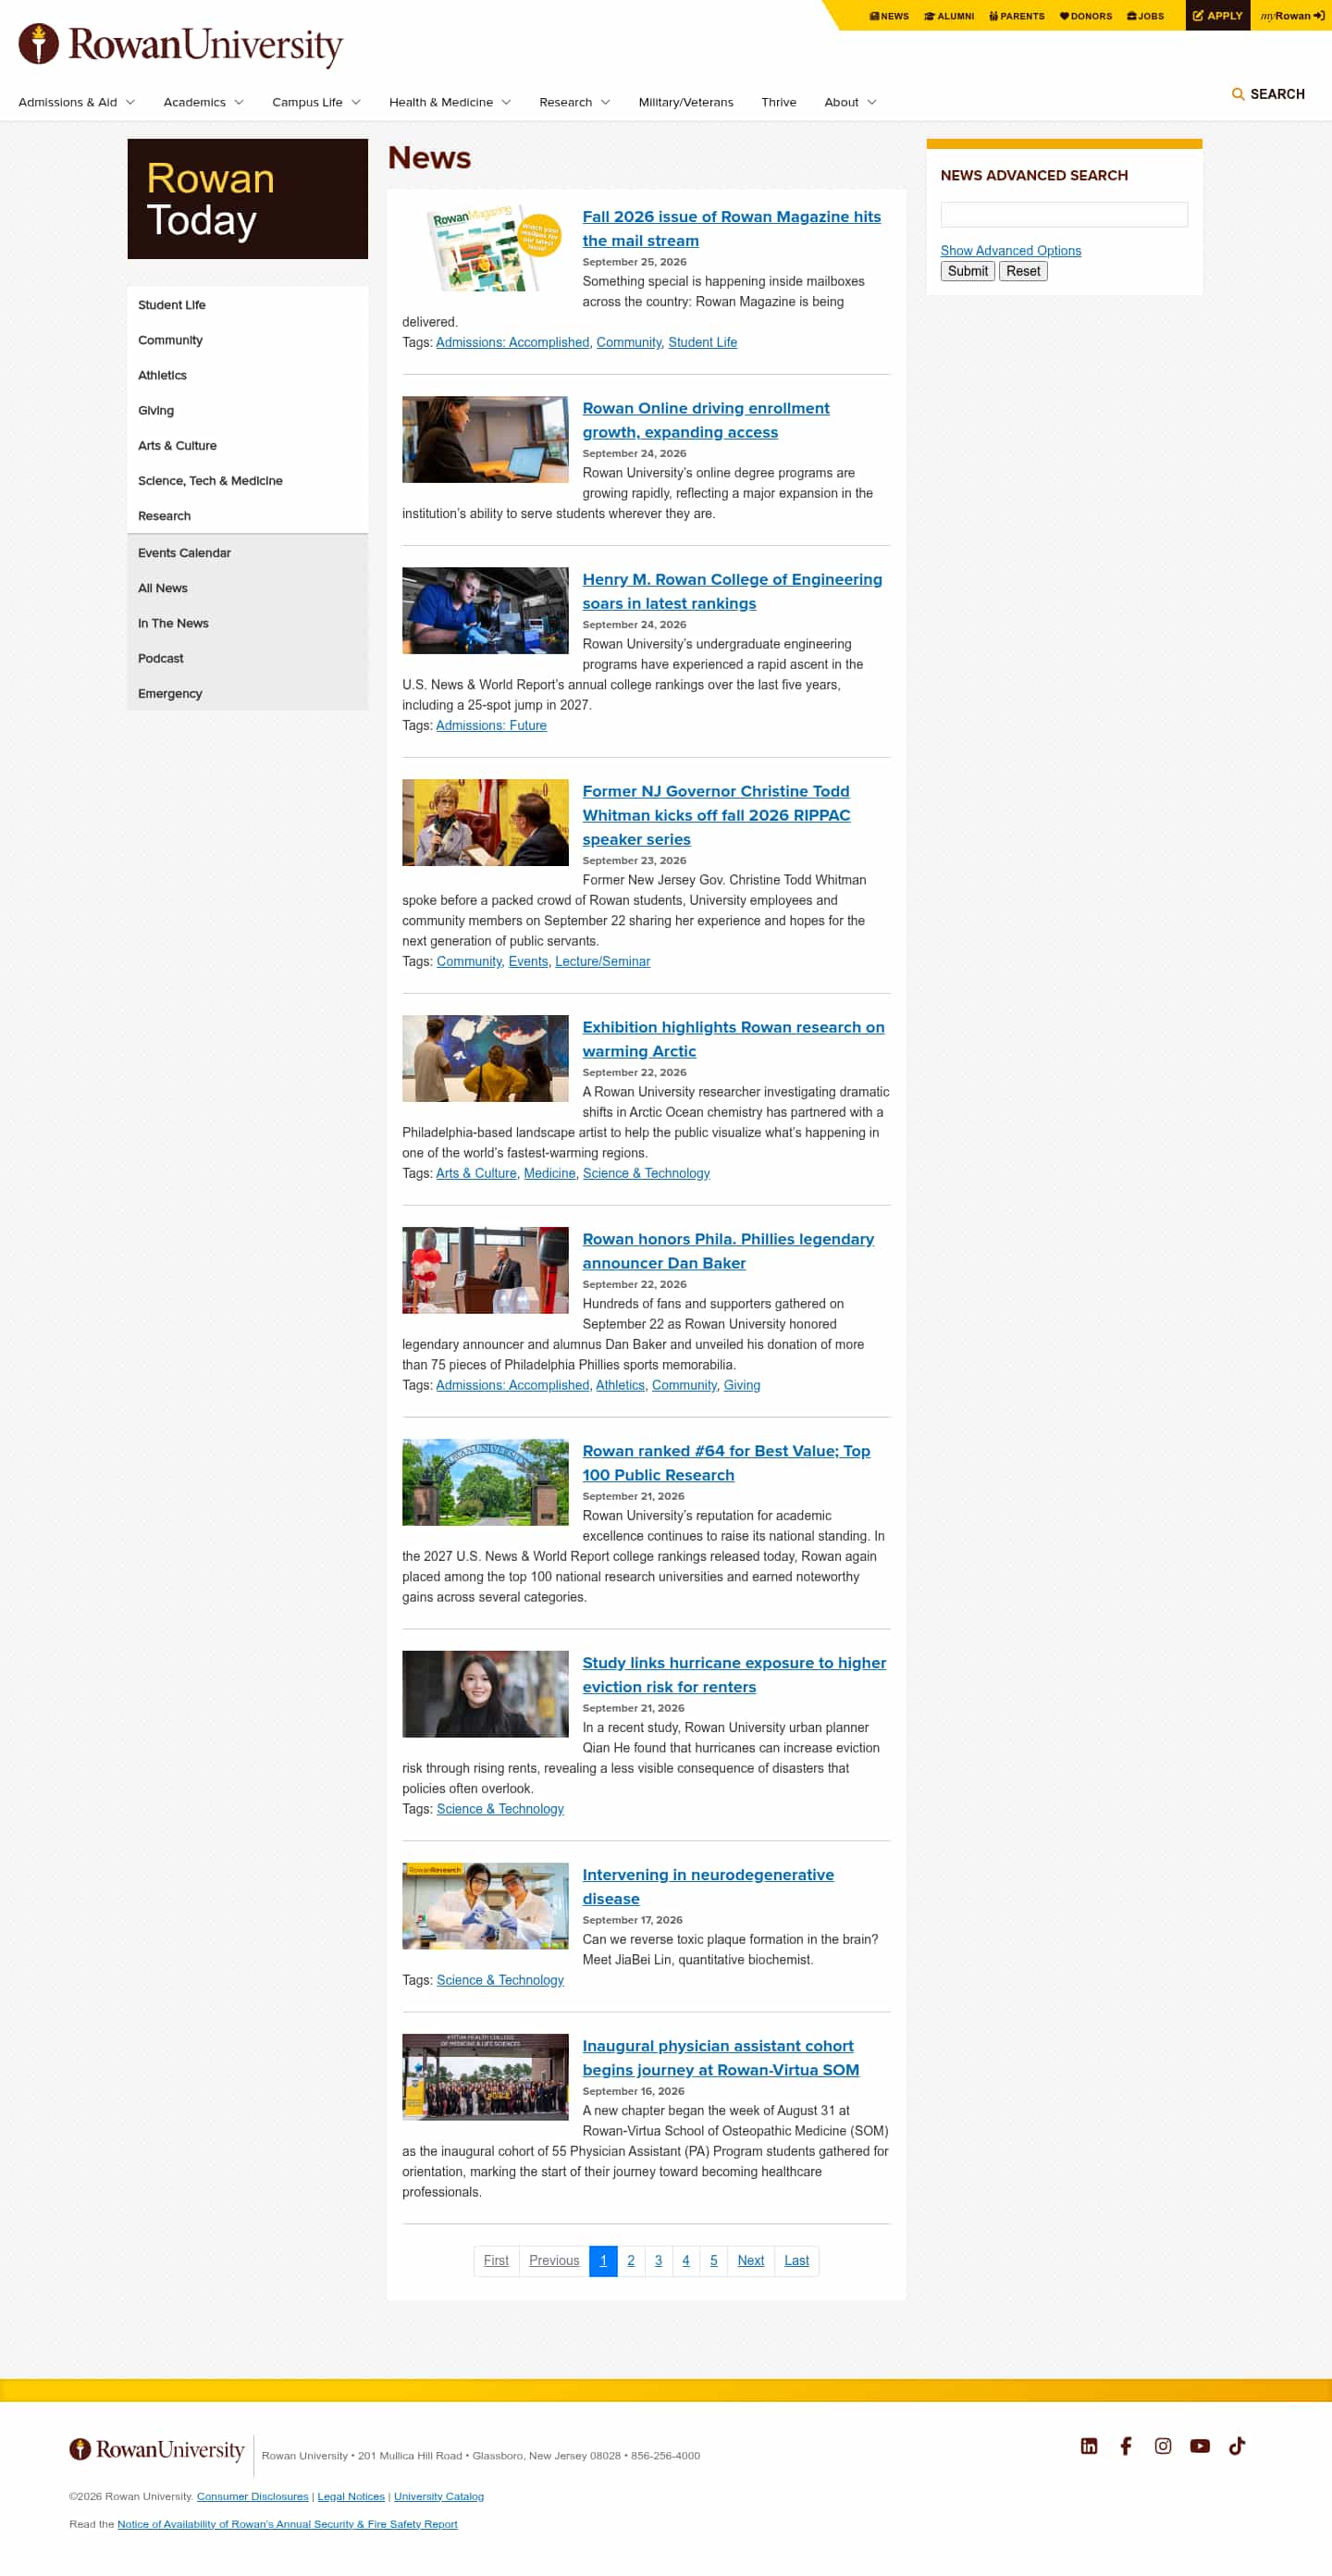
Task: Open Donors link in top bar
Action: tap(1085, 16)
